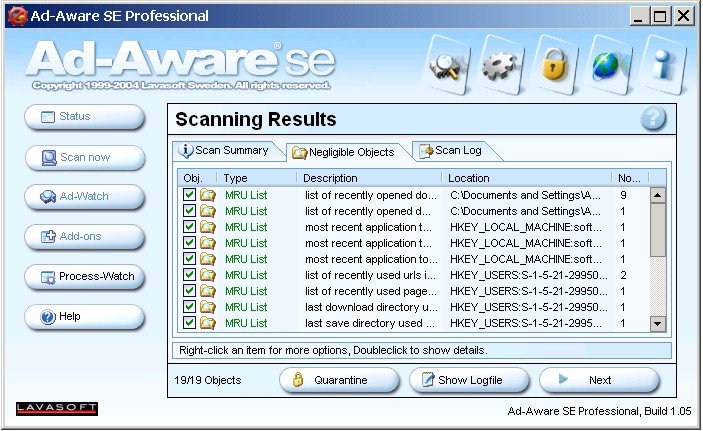Open the Status page
Image resolution: width=703 pixels, height=431 pixels.
tap(84, 117)
